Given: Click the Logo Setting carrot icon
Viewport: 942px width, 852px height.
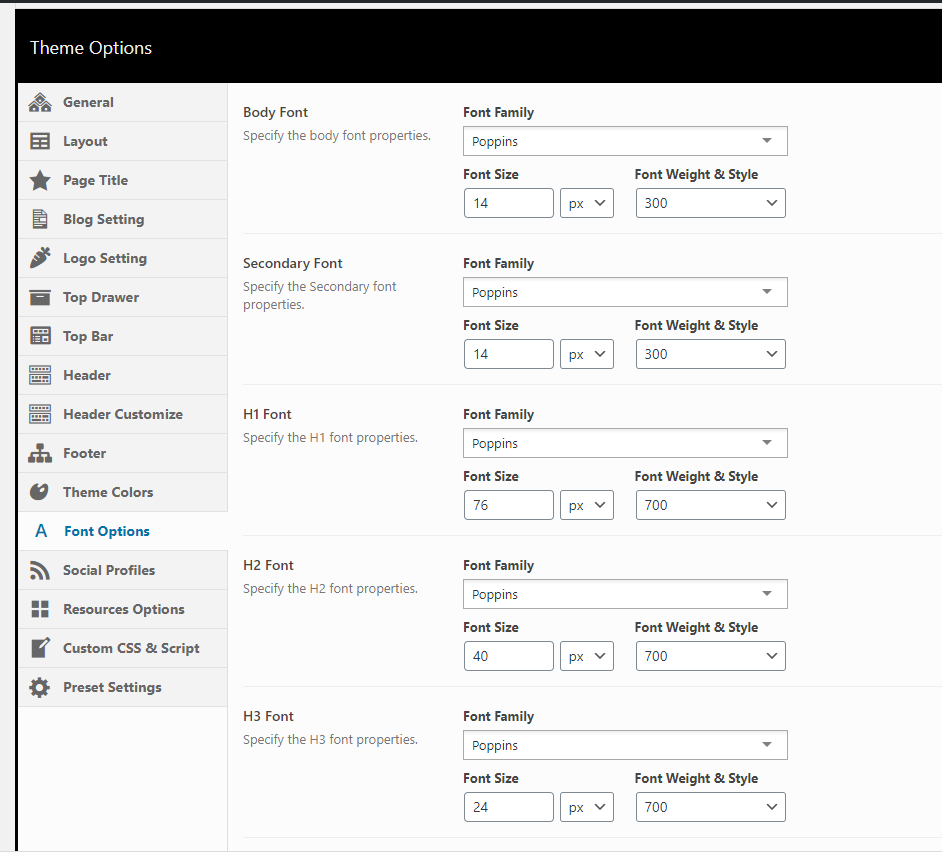Looking at the screenshot, I should point(40,258).
